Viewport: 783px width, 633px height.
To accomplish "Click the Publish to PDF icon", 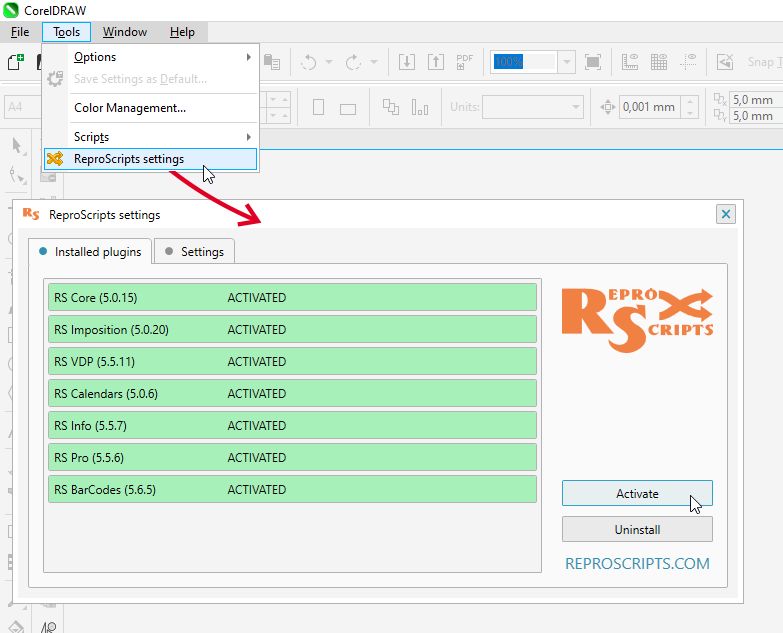I will click(464, 62).
